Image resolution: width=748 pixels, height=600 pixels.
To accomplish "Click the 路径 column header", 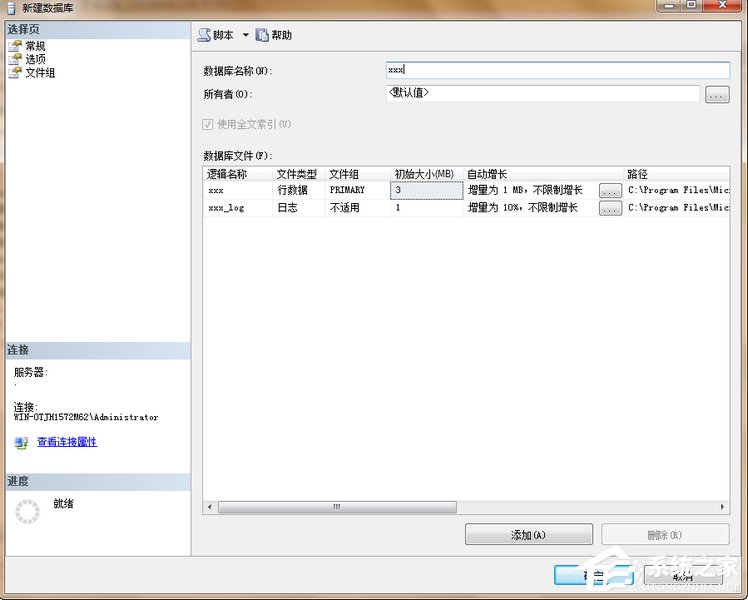I will point(676,174).
